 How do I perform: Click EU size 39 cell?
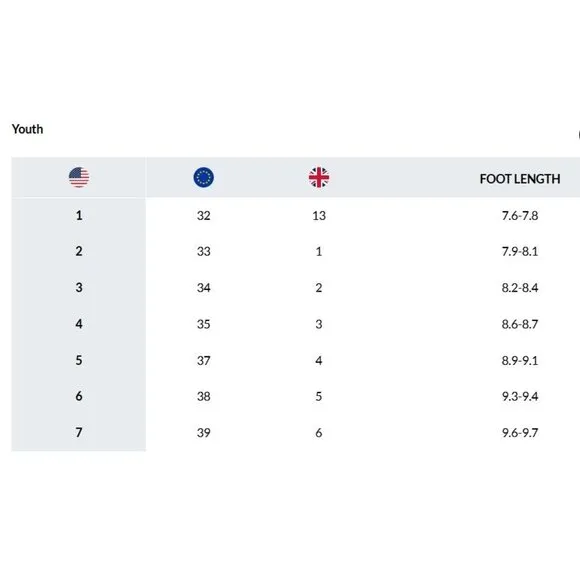tap(203, 433)
